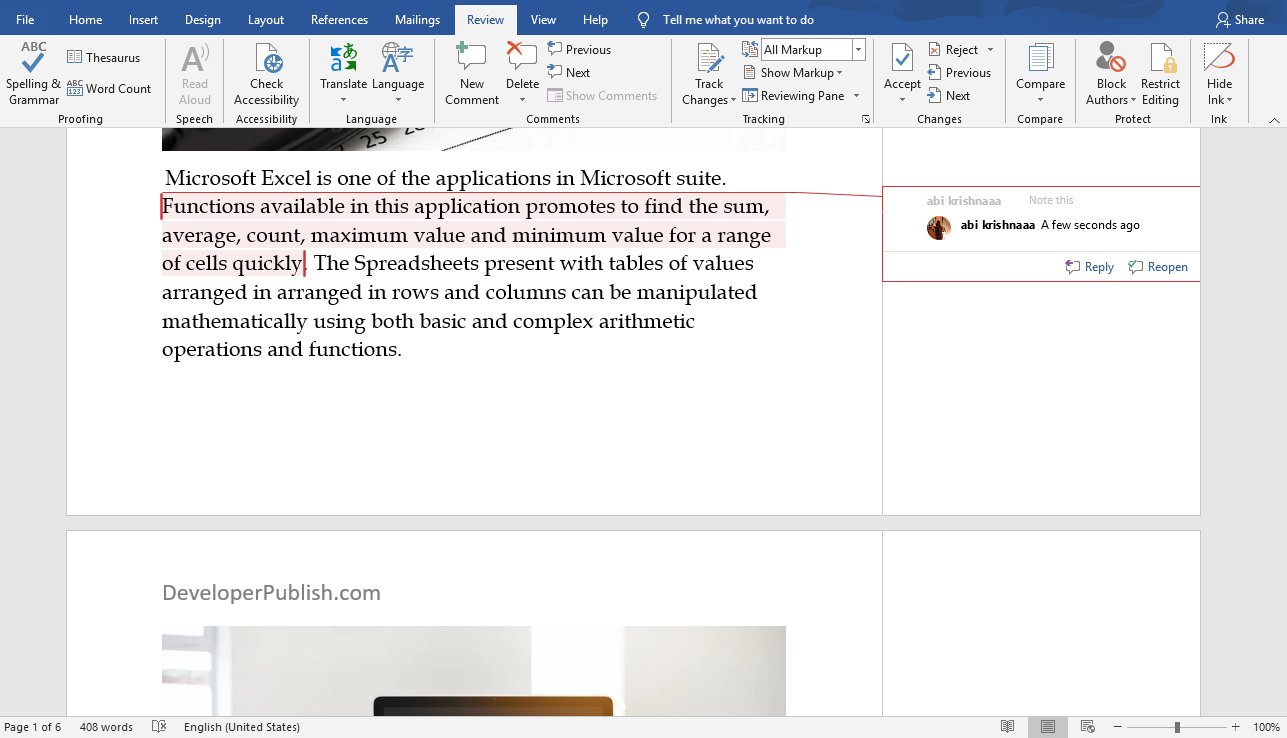This screenshot has height=738, width=1287.
Task: Reply to abi krishnaaa's comment
Action: click(x=1088, y=266)
